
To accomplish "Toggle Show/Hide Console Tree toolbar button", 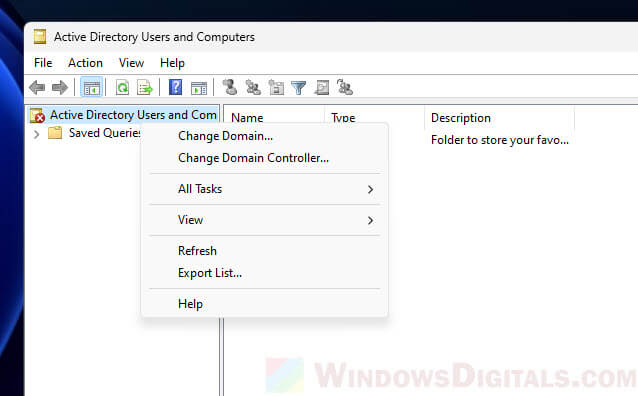I will coord(92,87).
